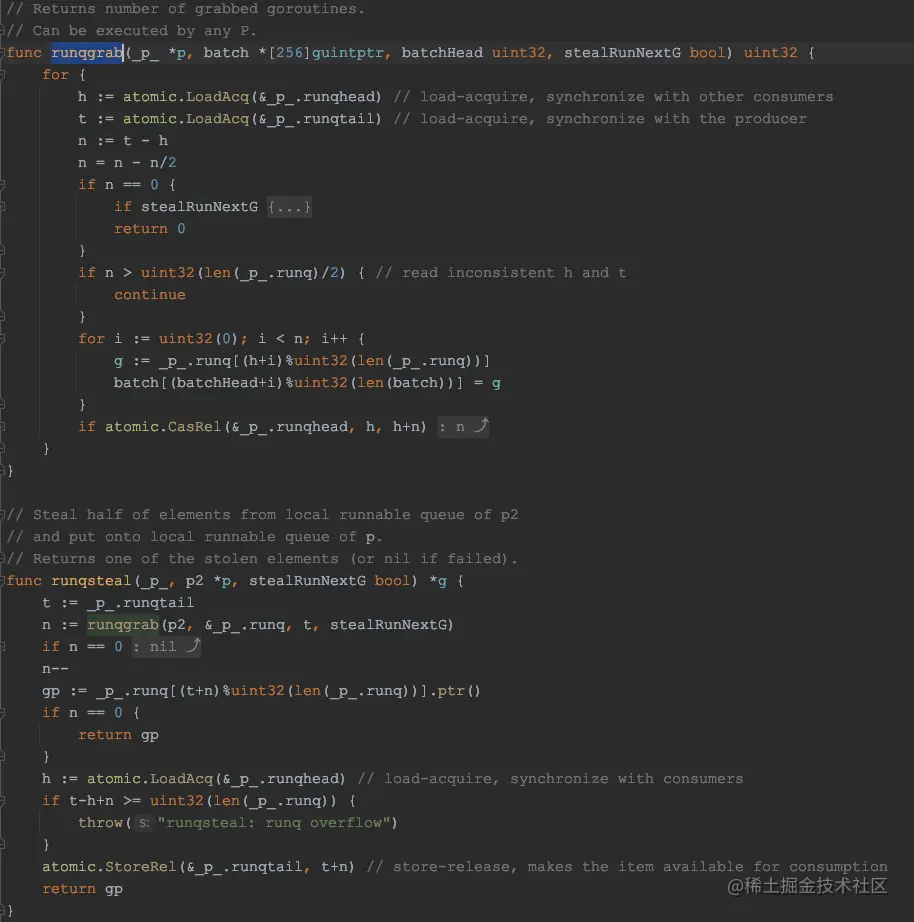914x922 pixels.
Task: Click the green-highlighted runqgrab call inside runqsteal
Action: pos(122,624)
